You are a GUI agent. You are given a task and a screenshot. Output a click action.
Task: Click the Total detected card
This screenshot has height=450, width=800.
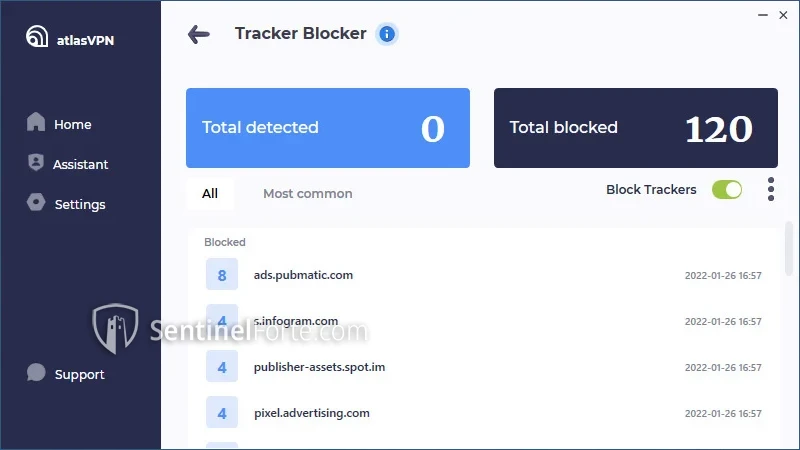pyautogui.click(x=328, y=128)
